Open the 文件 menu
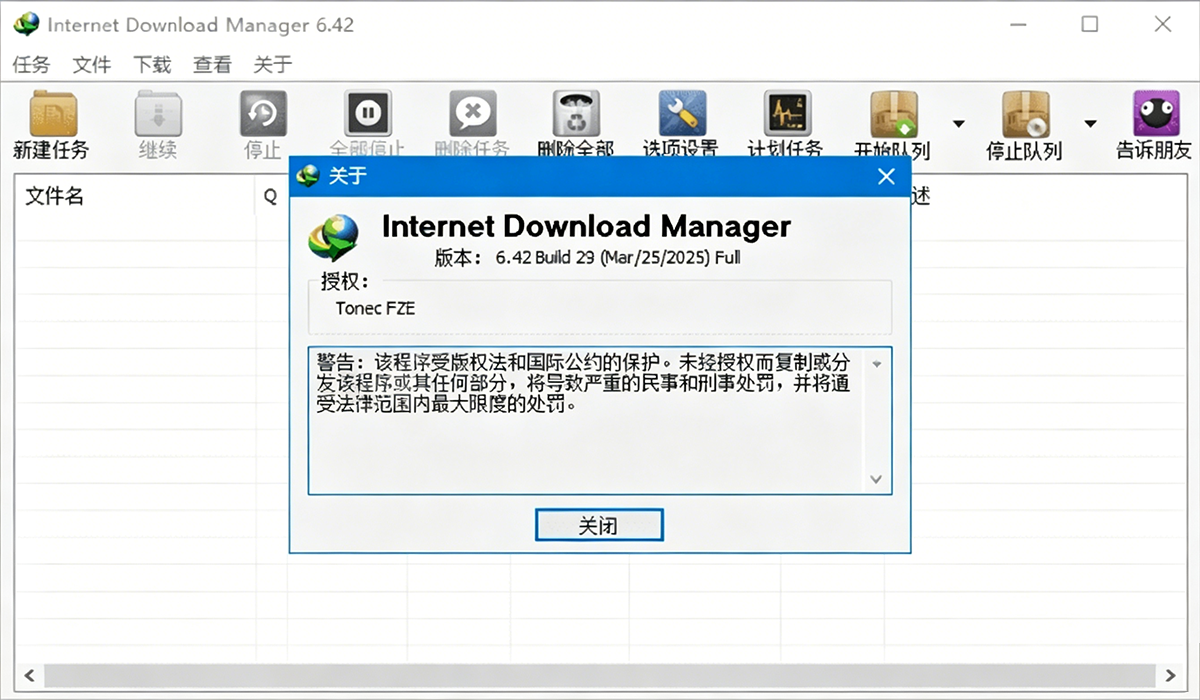Image resolution: width=1200 pixels, height=700 pixels. 92,65
